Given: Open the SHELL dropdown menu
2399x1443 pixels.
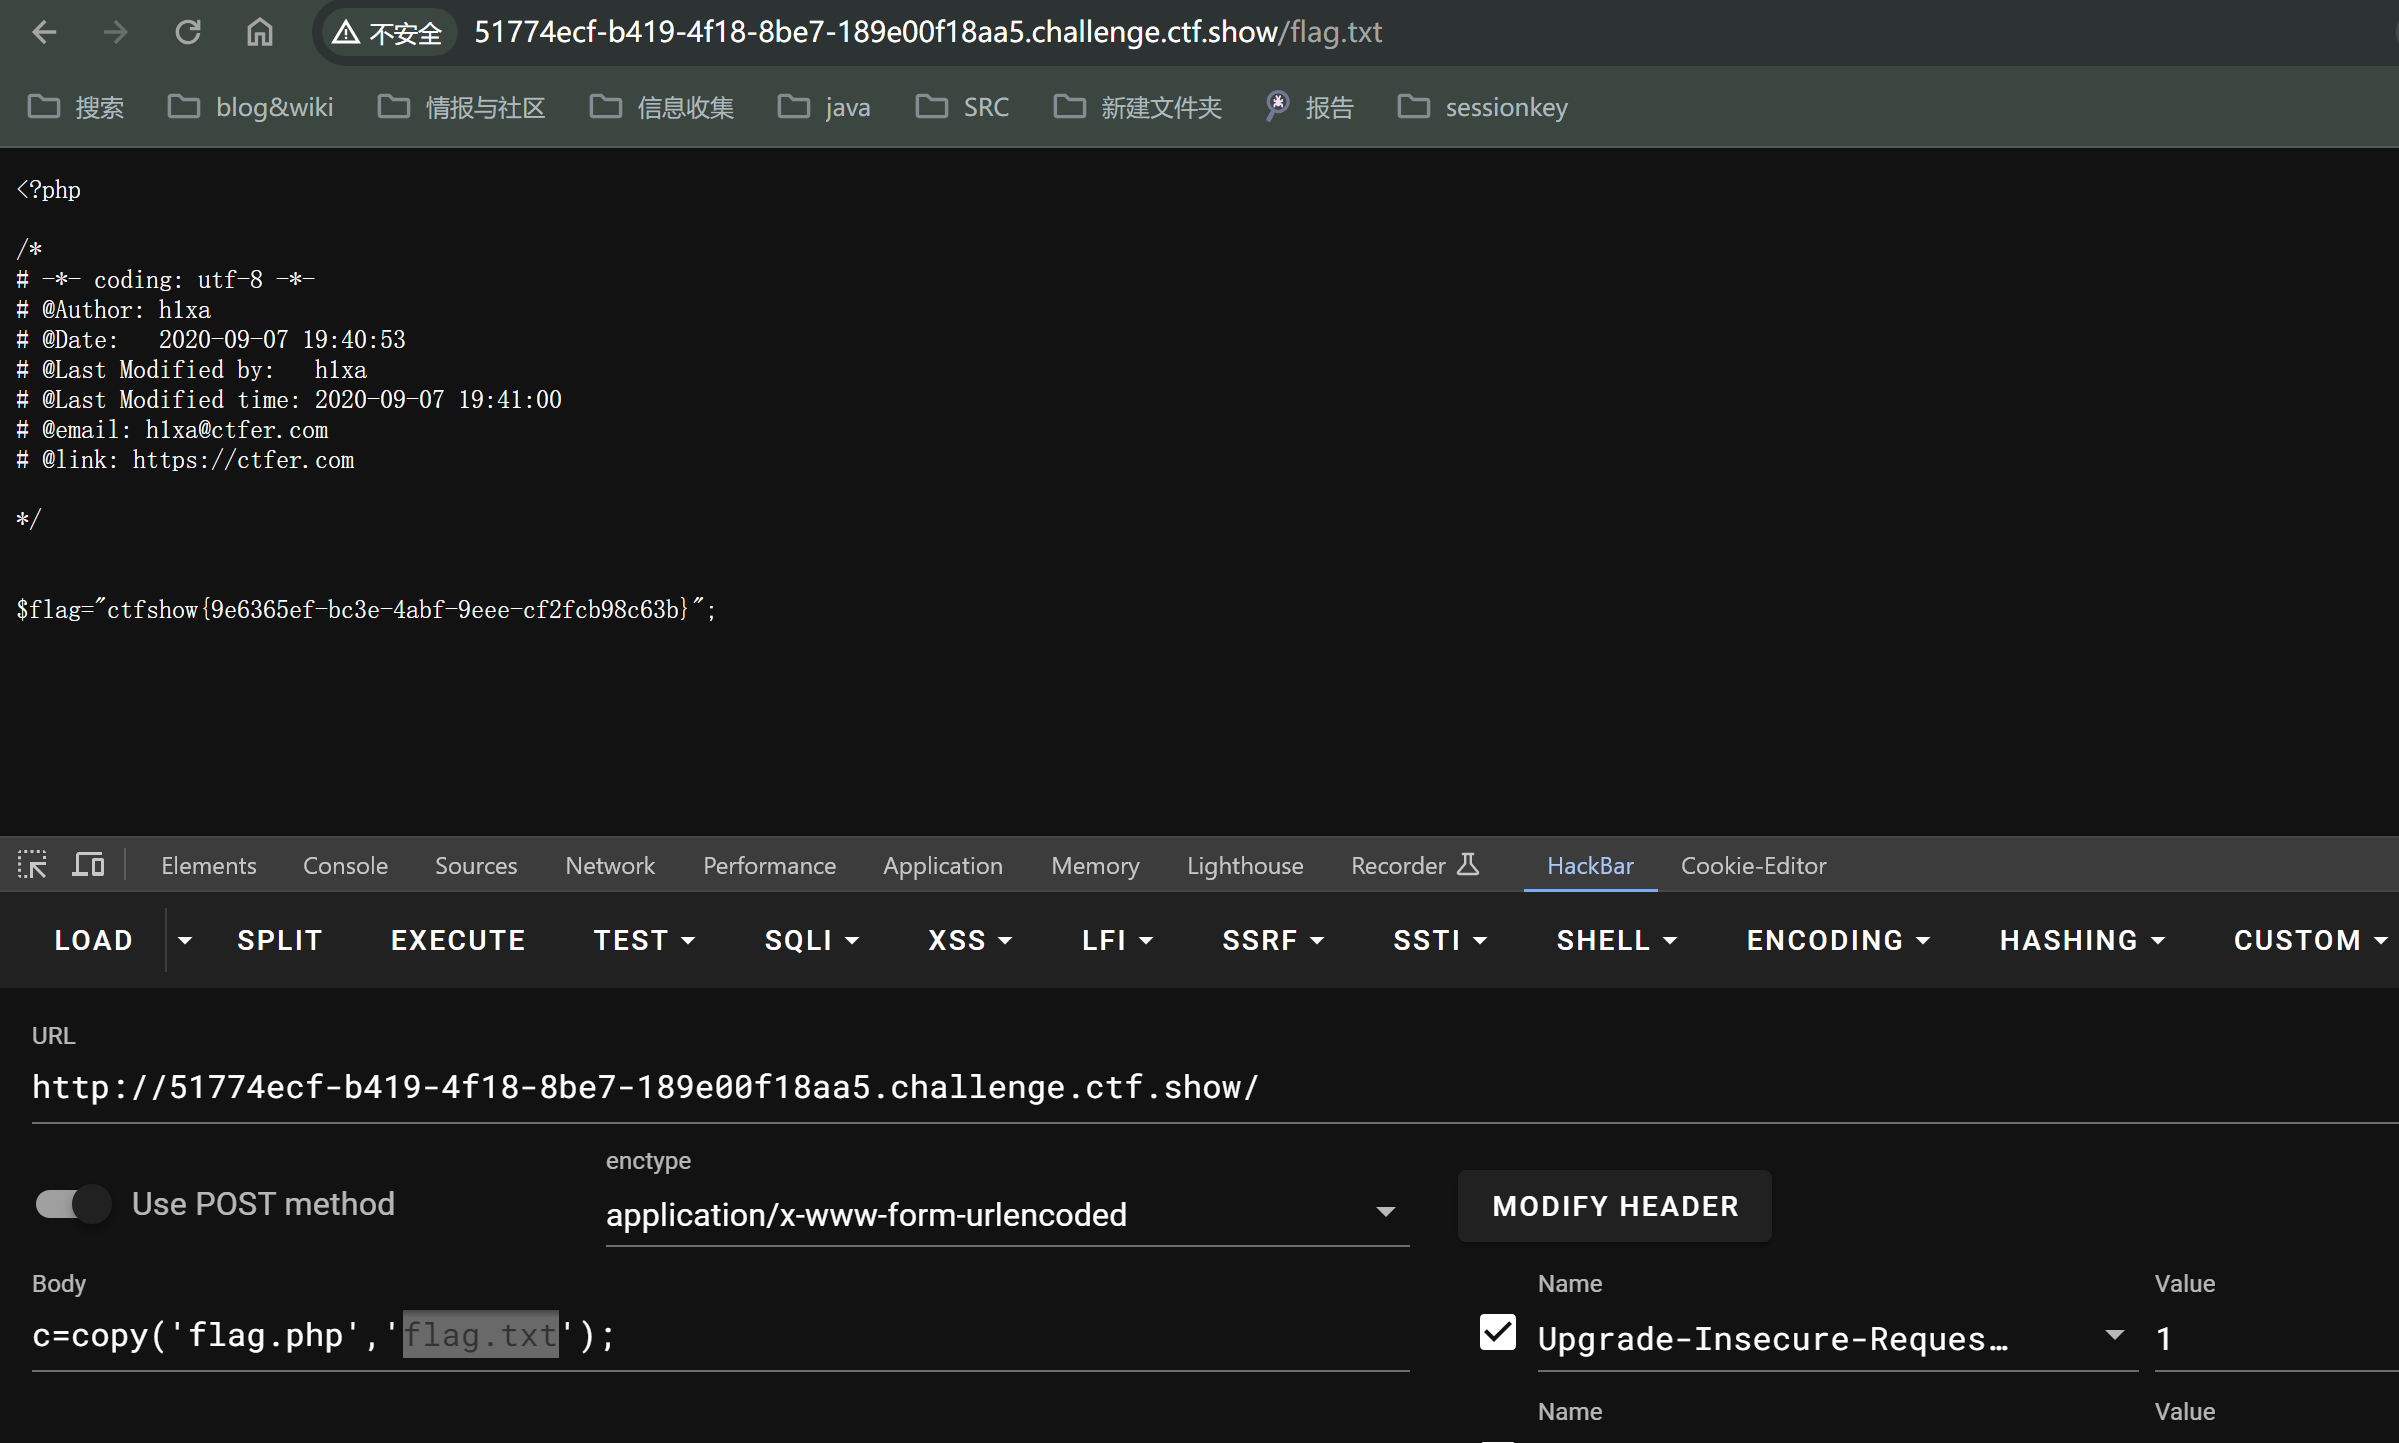Looking at the screenshot, I should point(1616,940).
